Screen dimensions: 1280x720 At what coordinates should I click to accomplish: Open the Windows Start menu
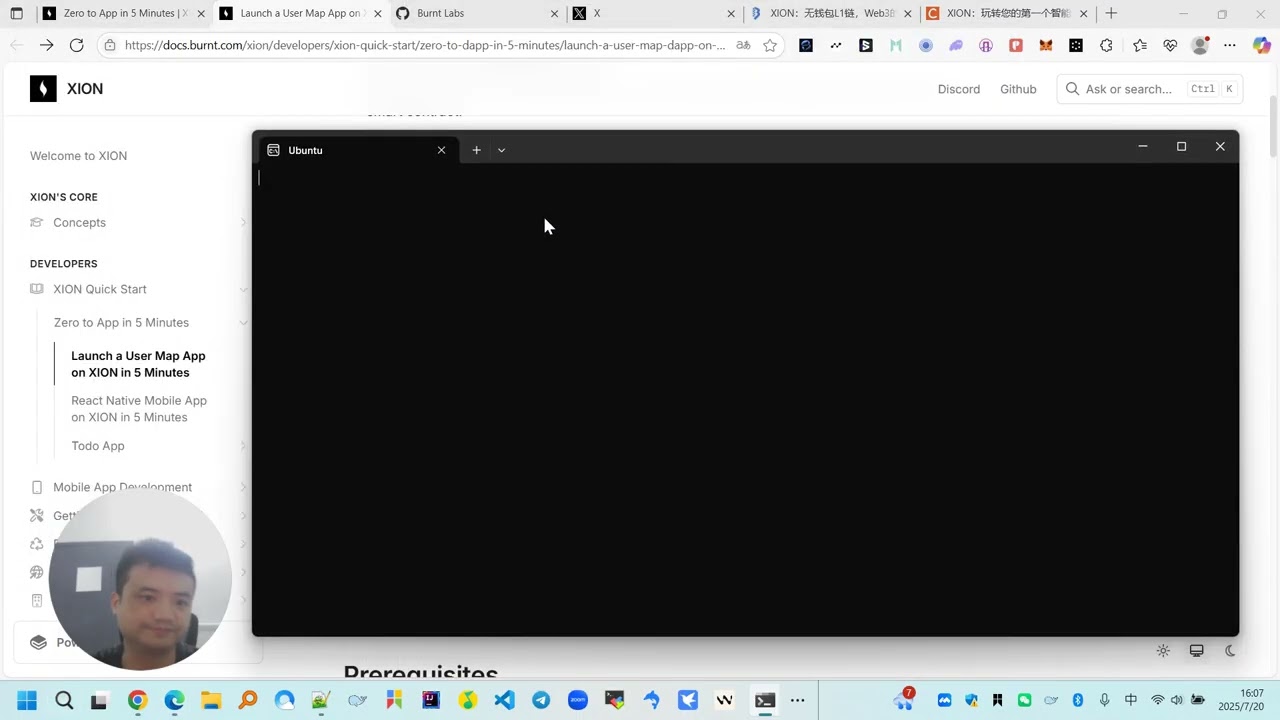pos(27,700)
